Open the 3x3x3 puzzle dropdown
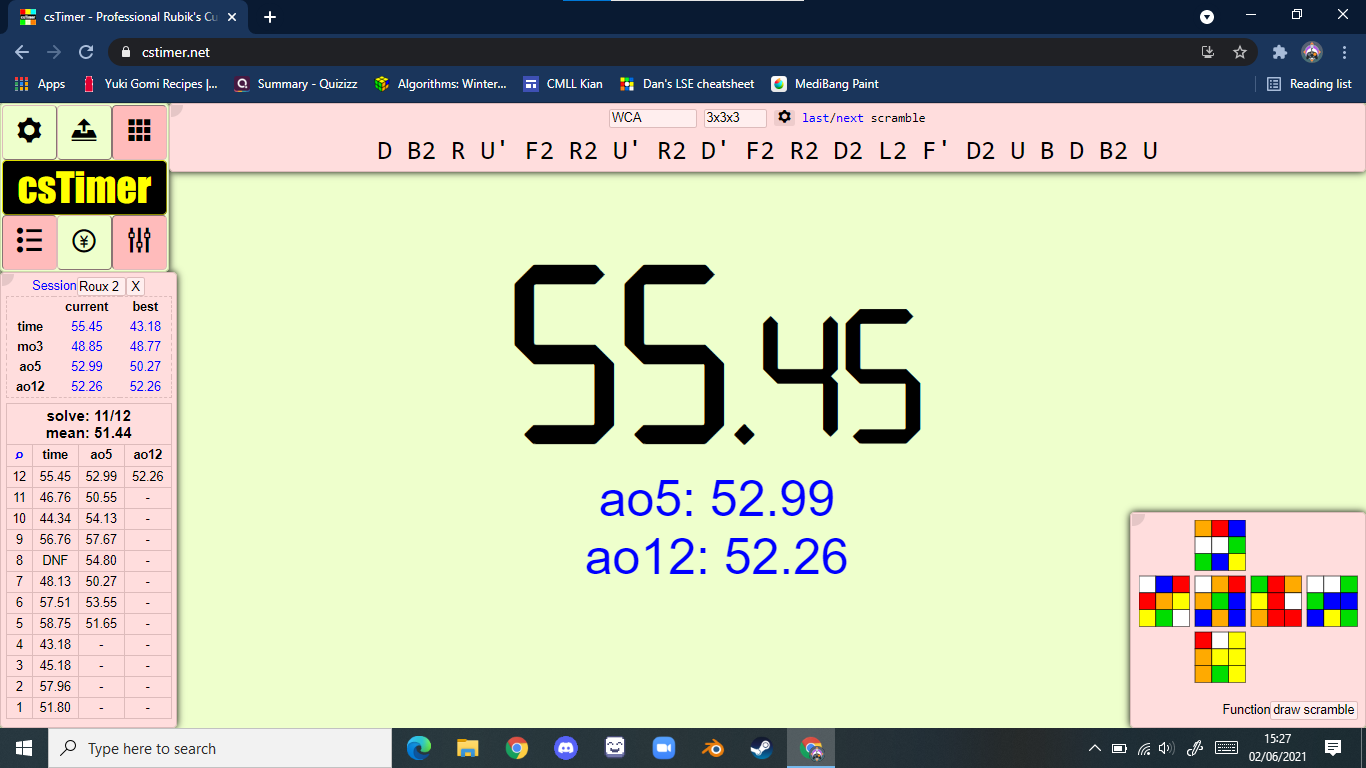This screenshot has height=768, width=1366. (735, 118)
